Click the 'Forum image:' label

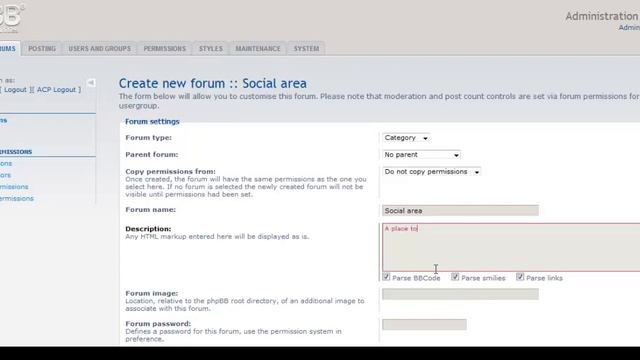(x=151, y=293)
